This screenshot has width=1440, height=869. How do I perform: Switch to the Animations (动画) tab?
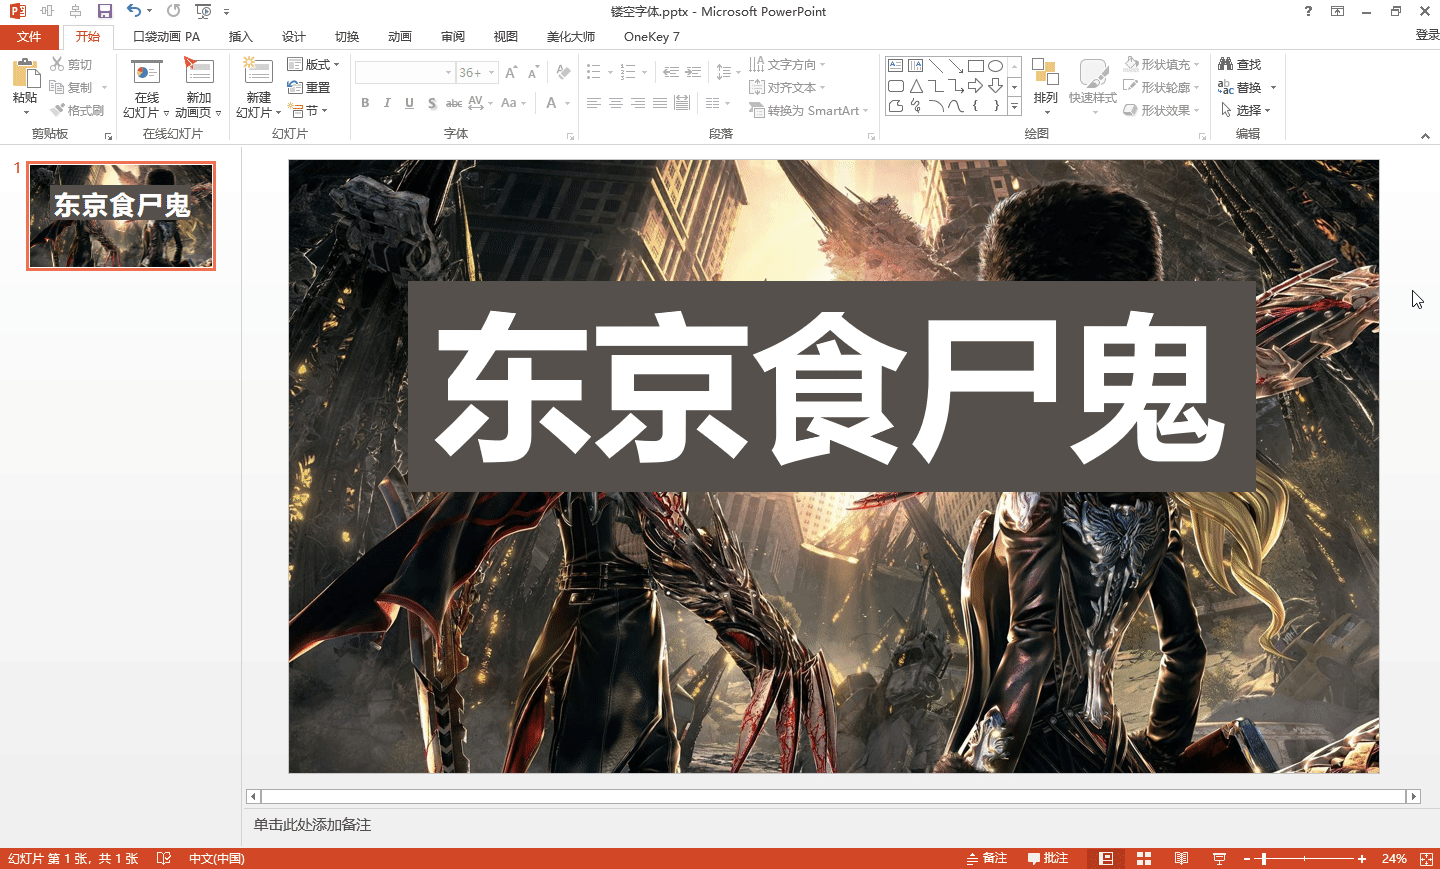pos(399,37)
